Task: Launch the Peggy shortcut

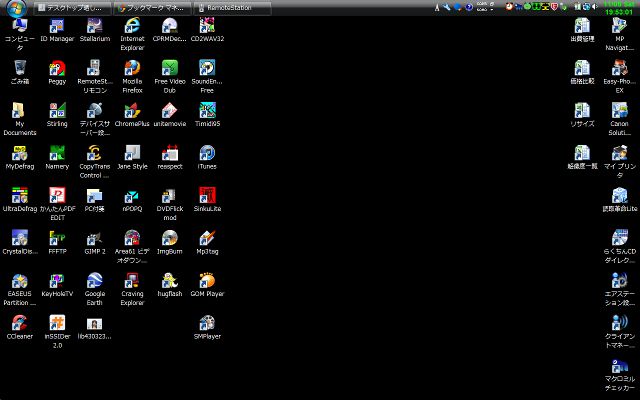Action: (57, 73)
